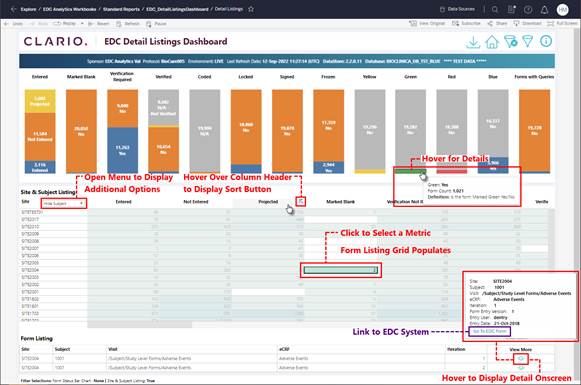
Task: Click the Undo toolbar button
Action: click(x=14, y=24)
